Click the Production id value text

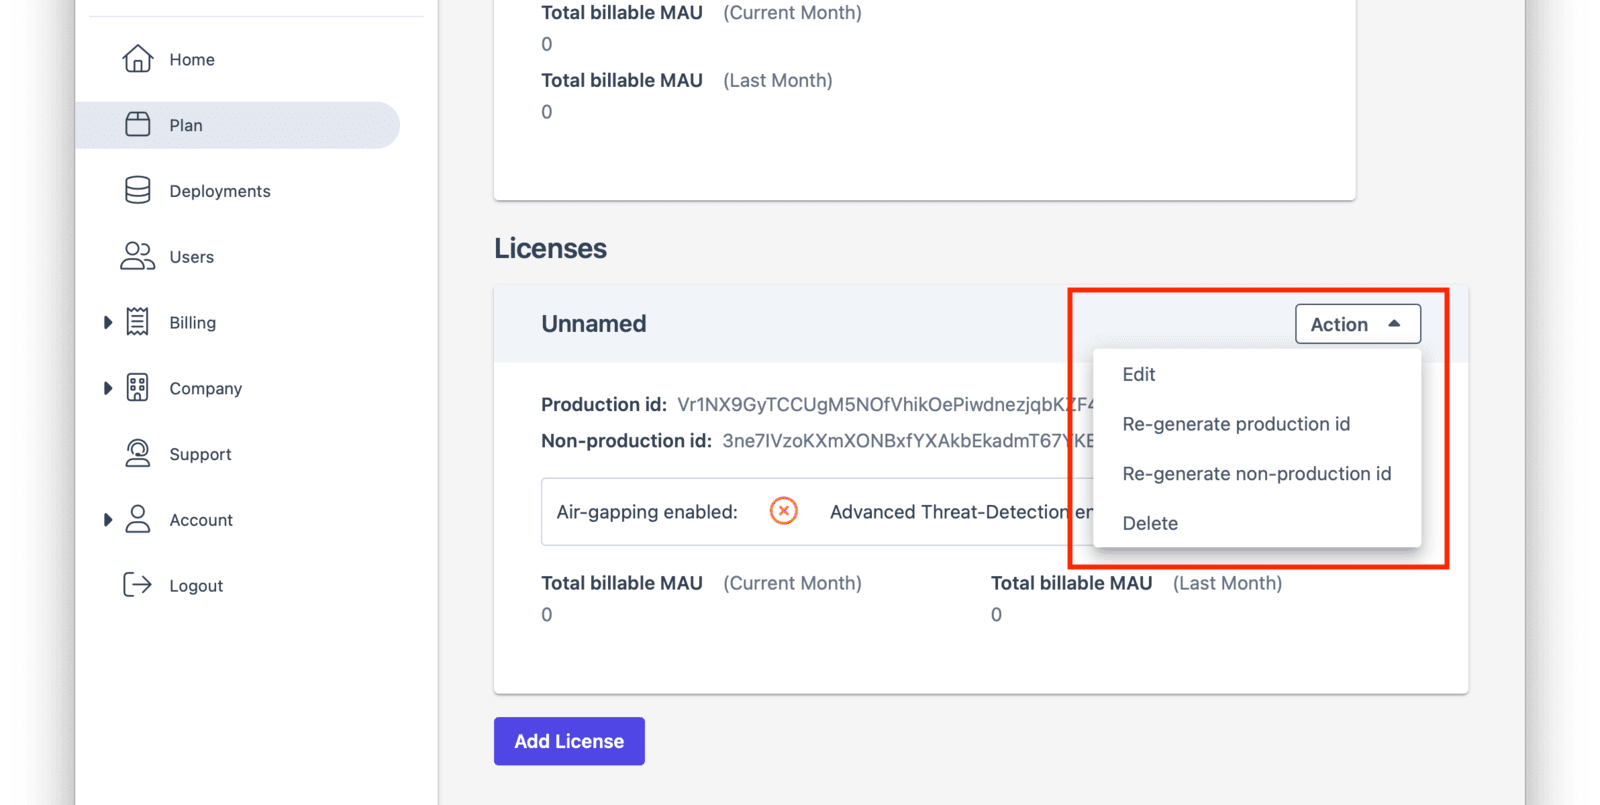click(x=886, y=404)
